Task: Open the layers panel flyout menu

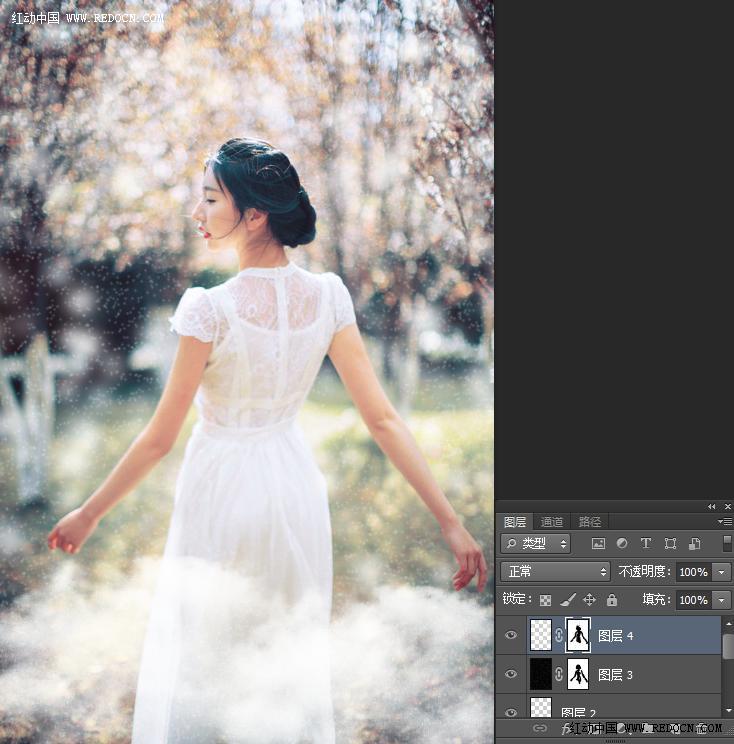Action: [x=725, y=521]
